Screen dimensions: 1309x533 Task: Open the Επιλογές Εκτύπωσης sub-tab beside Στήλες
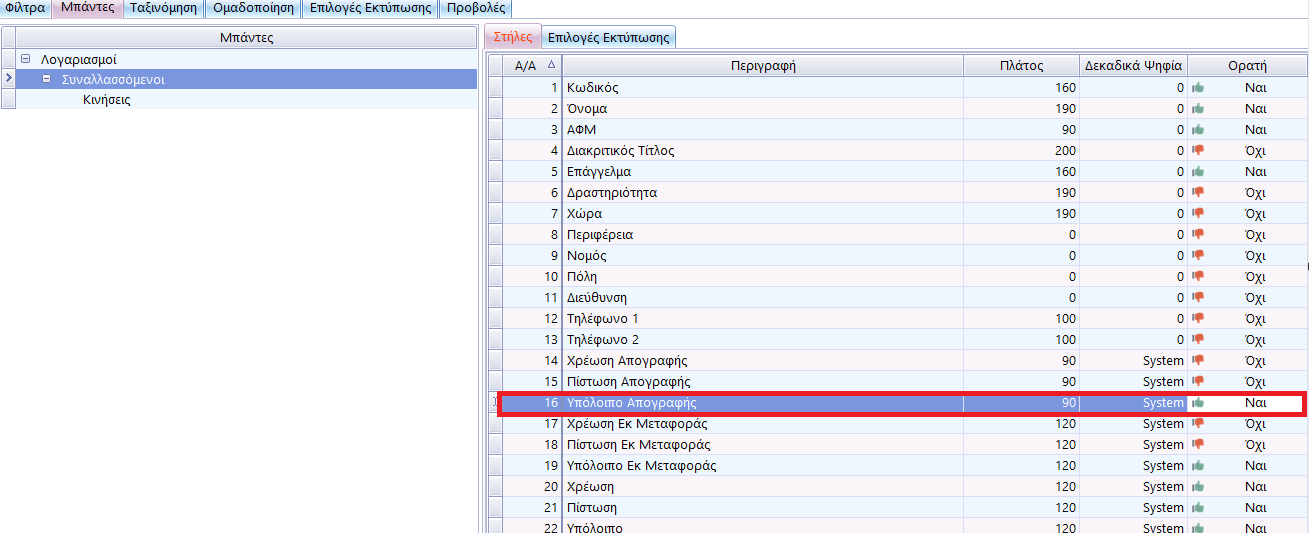[x=608, y=38]
